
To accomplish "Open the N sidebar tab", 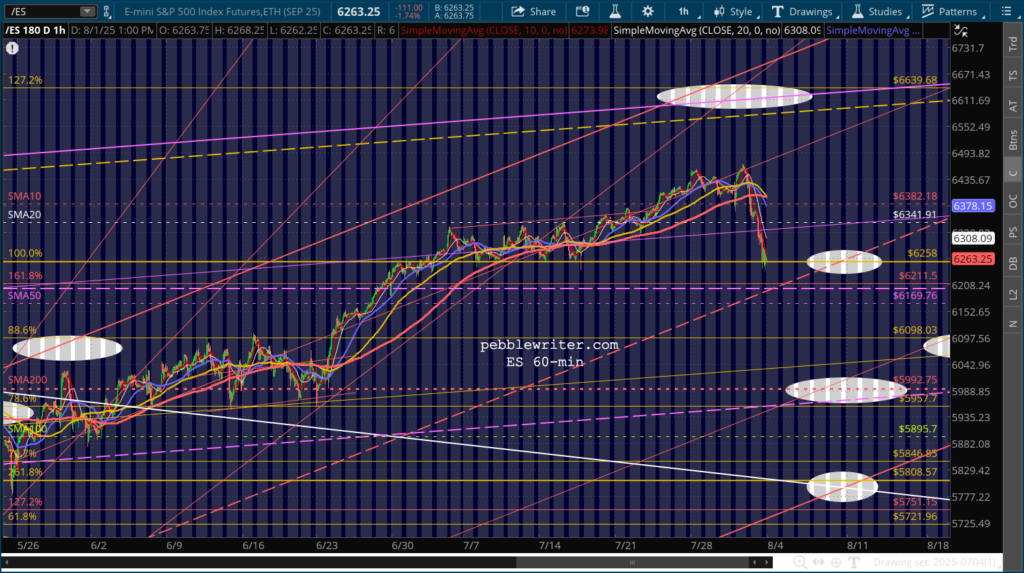I will pyautogui.click(x=1013, y=324).
